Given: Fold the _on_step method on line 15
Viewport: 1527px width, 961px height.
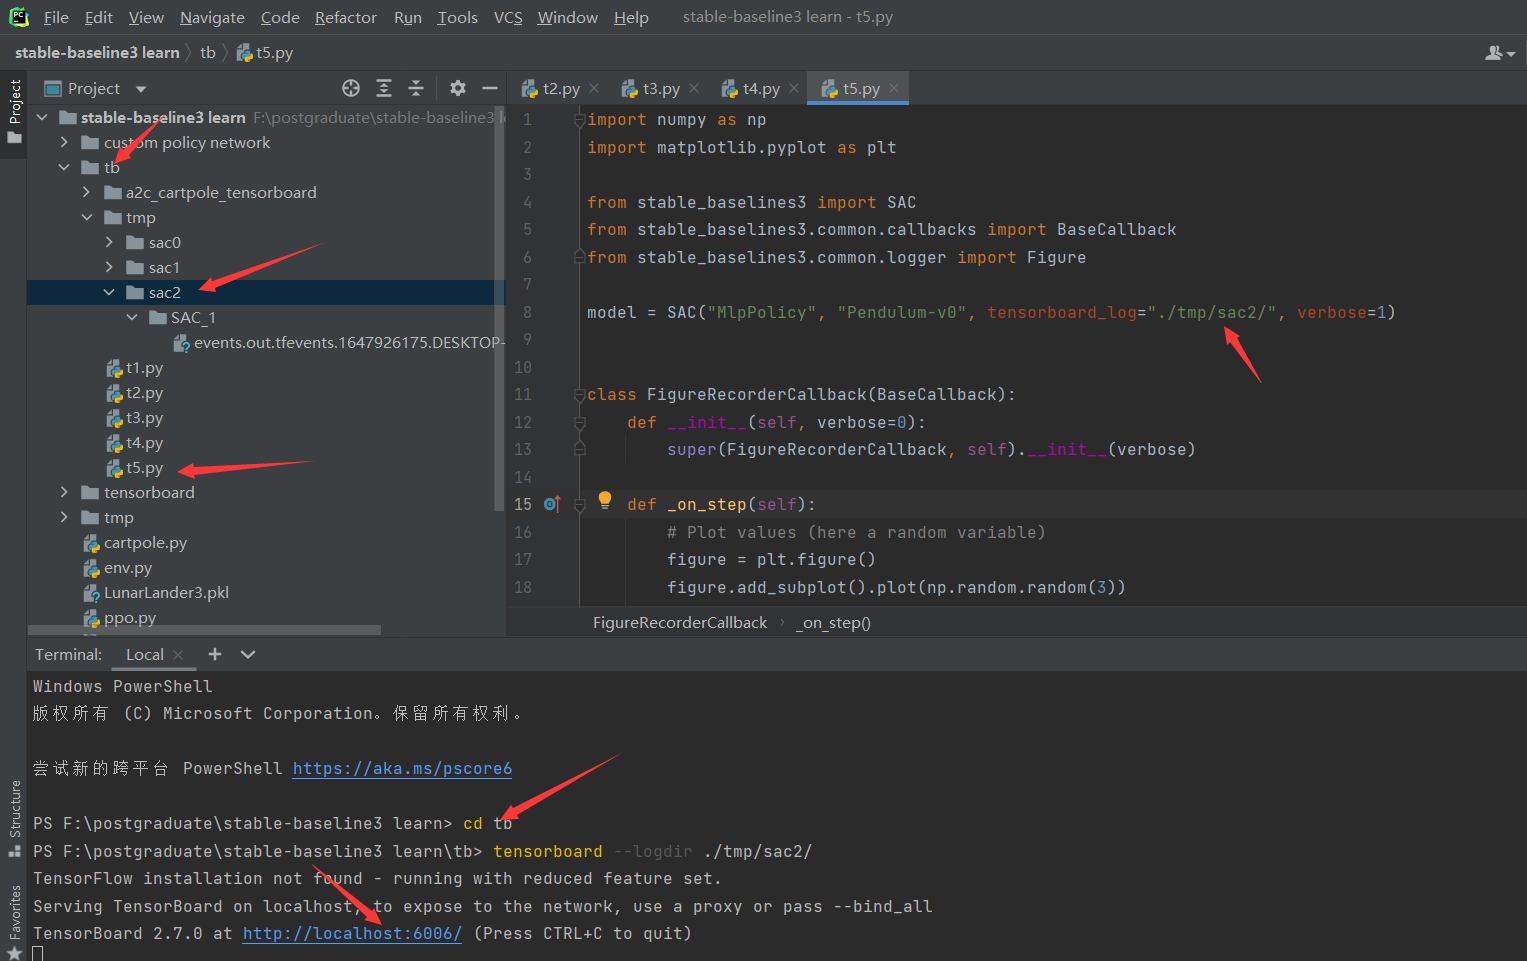Looking at the screenshot, I should (x=579, y=505).
